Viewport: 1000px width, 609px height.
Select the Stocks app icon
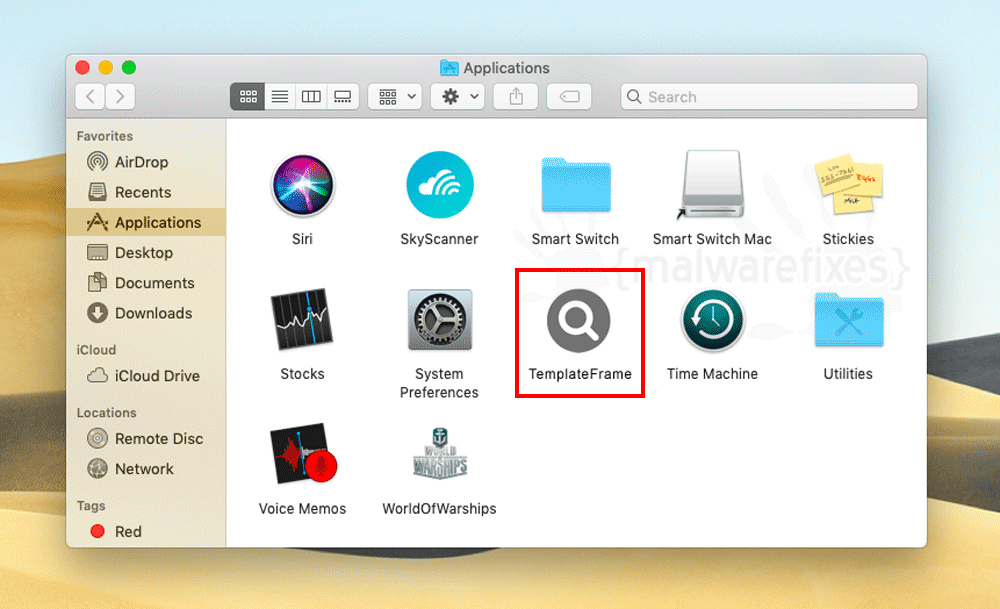tap(302, 319)
